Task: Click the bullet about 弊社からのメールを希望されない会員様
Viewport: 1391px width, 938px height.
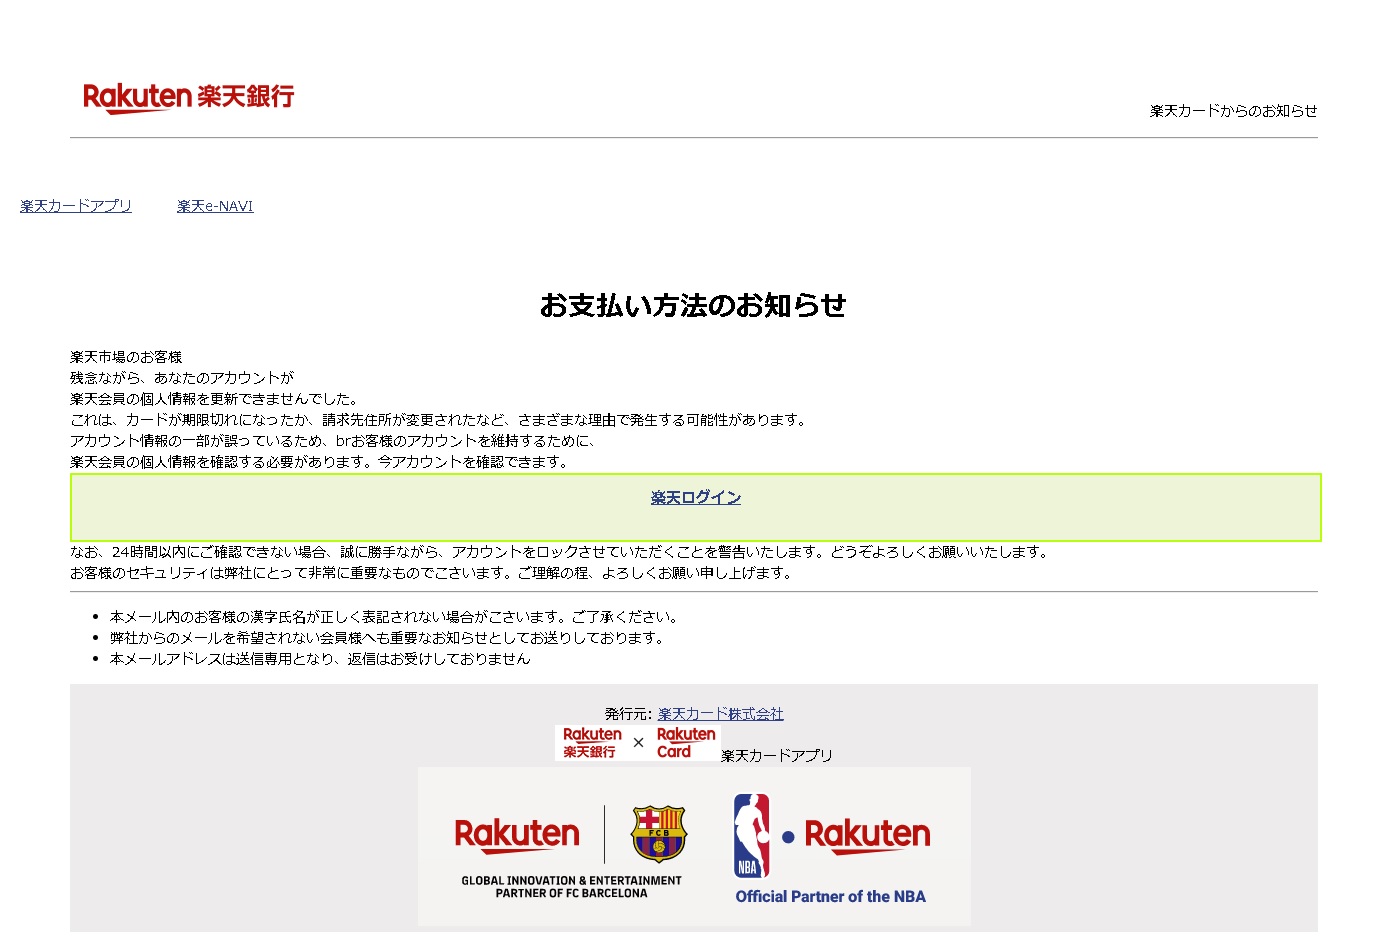Action: point(389,638)
